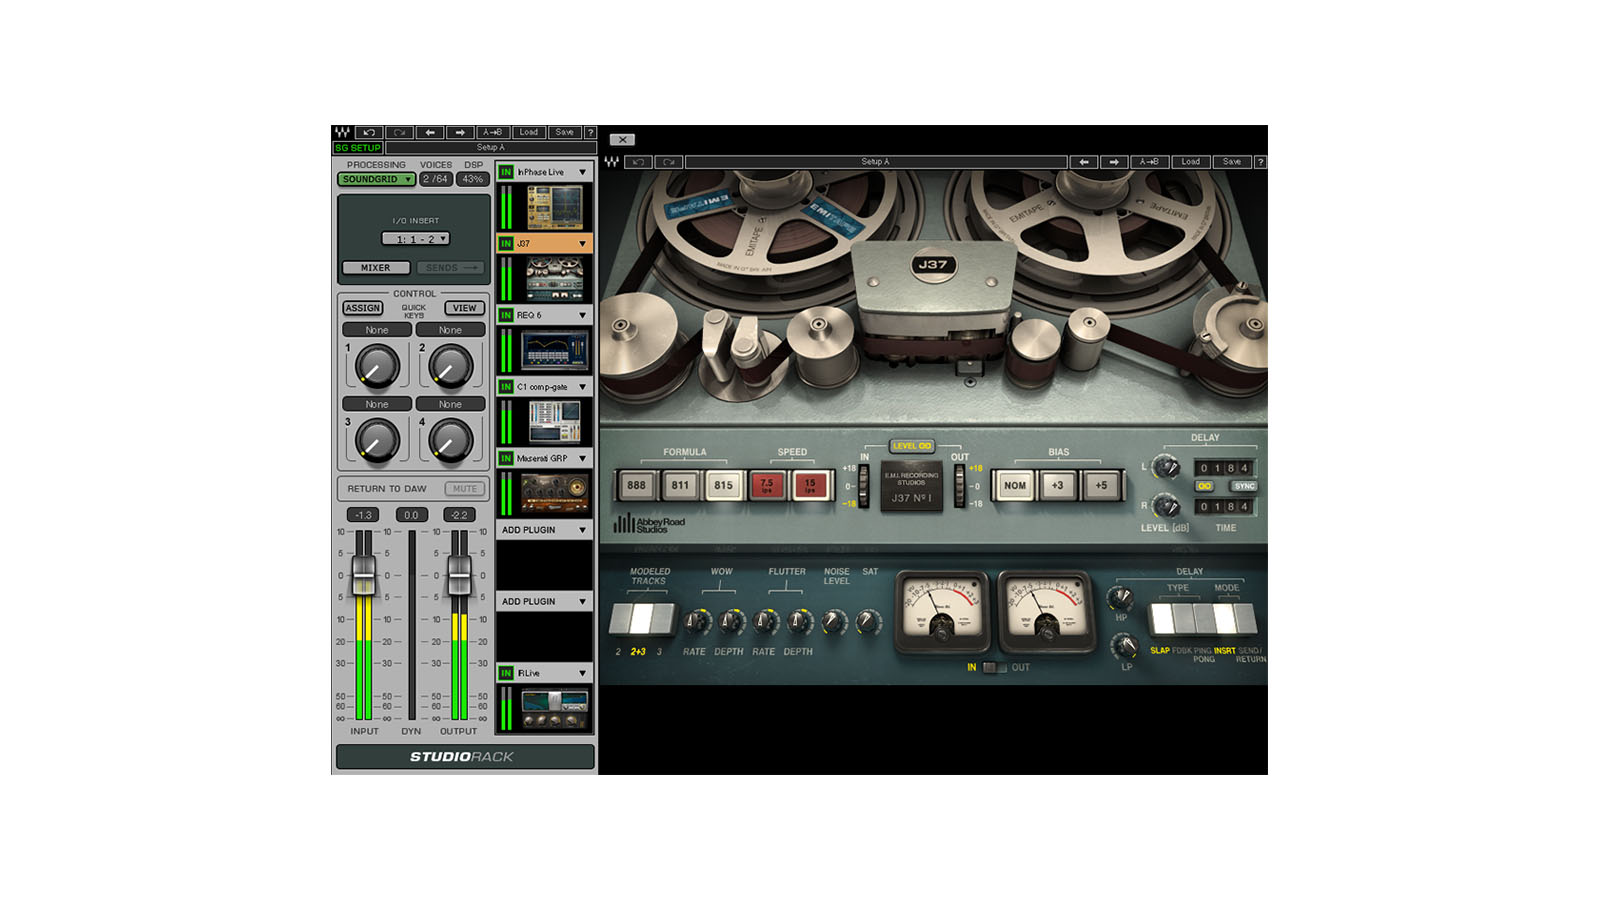Click the control VIEW button

pos(464,308)
